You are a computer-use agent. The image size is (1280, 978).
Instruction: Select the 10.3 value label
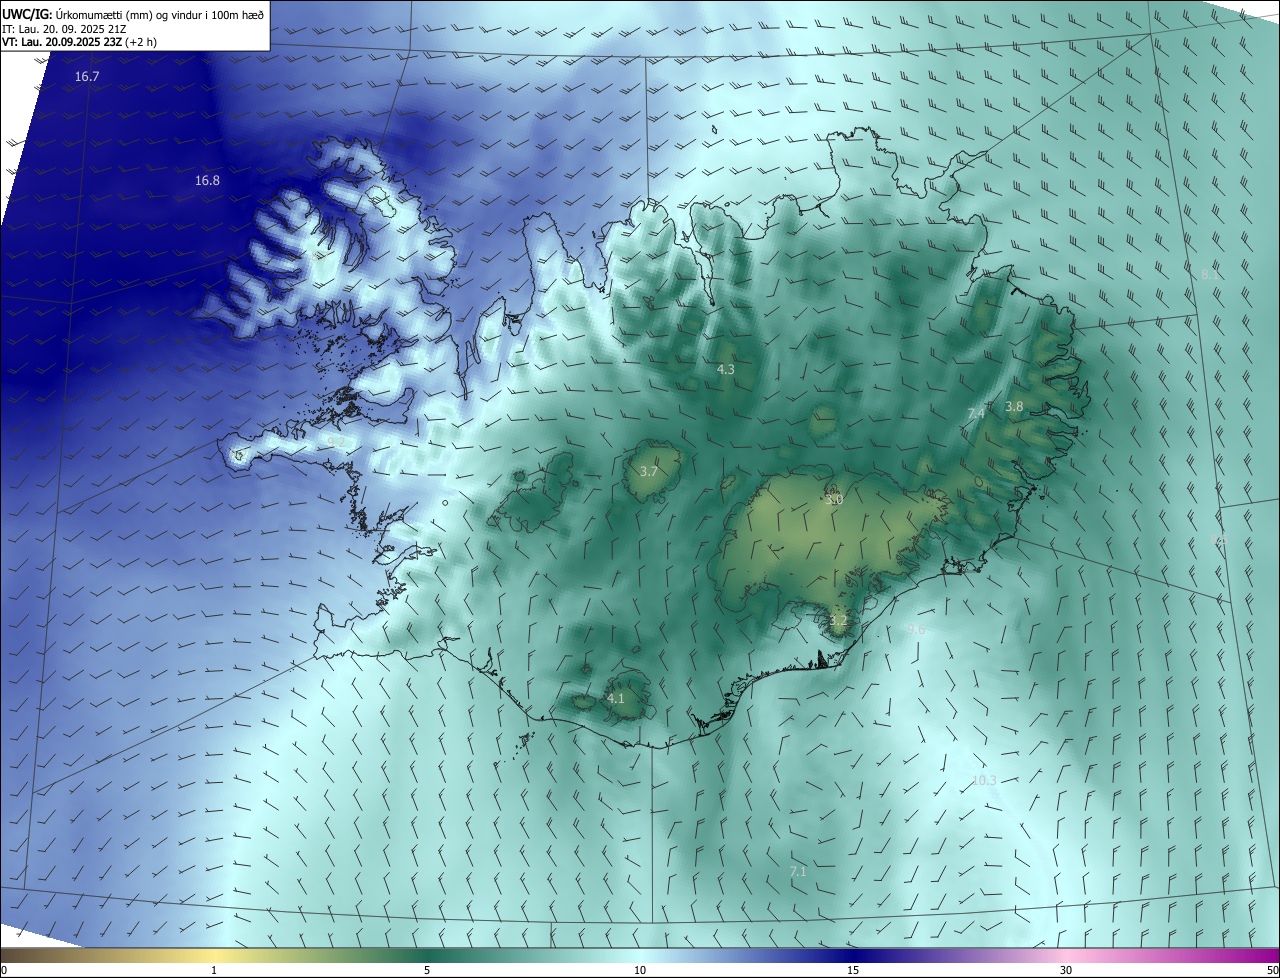pyautogui.click(x=984, y=780)
